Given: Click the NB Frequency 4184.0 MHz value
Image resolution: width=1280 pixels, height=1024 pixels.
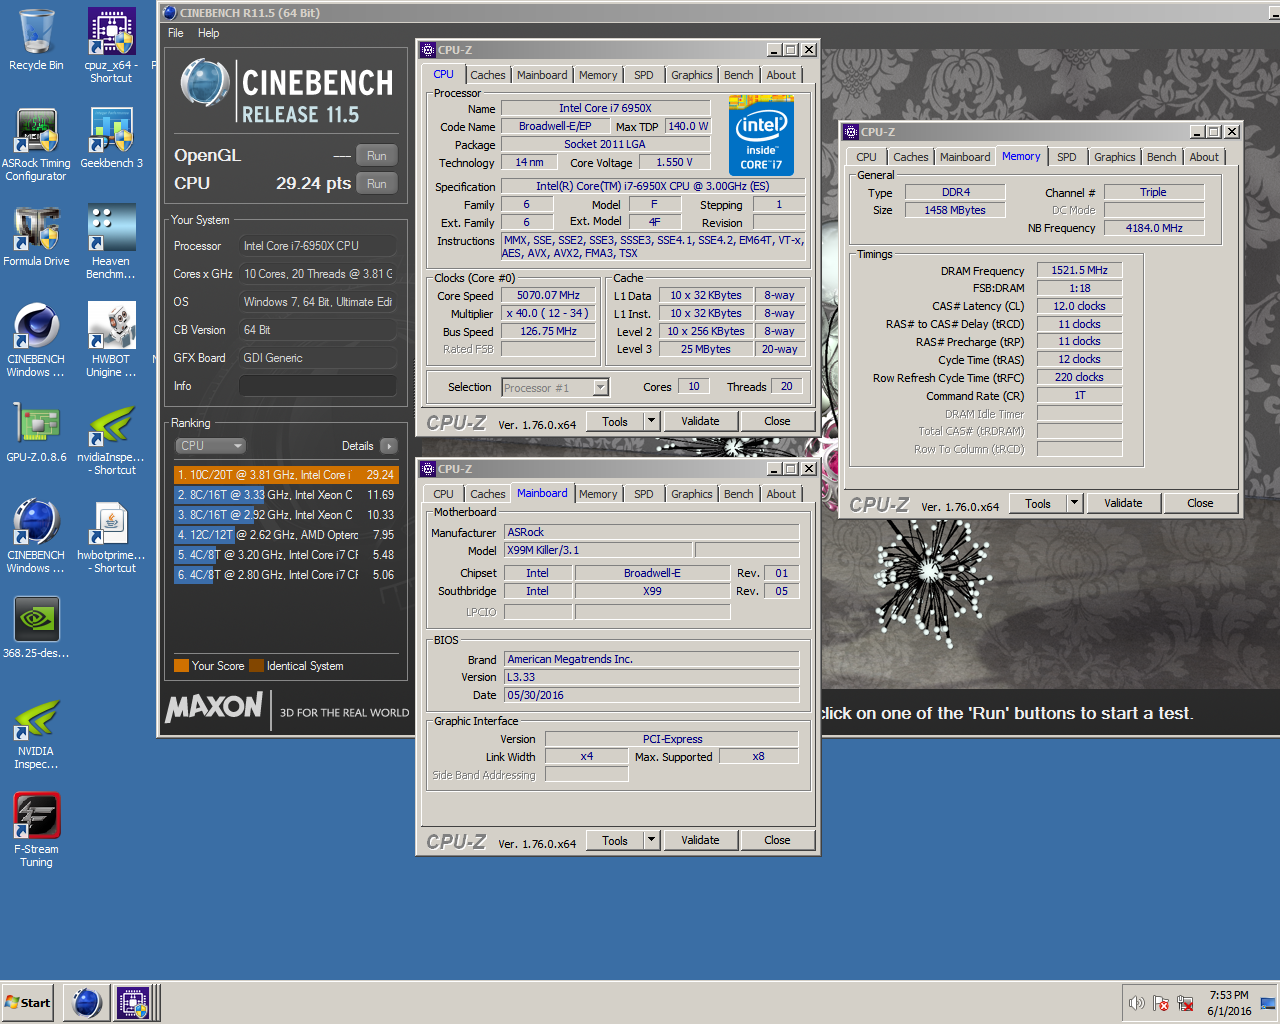Looking at the screenshot, I should [x=1154, y=228].
